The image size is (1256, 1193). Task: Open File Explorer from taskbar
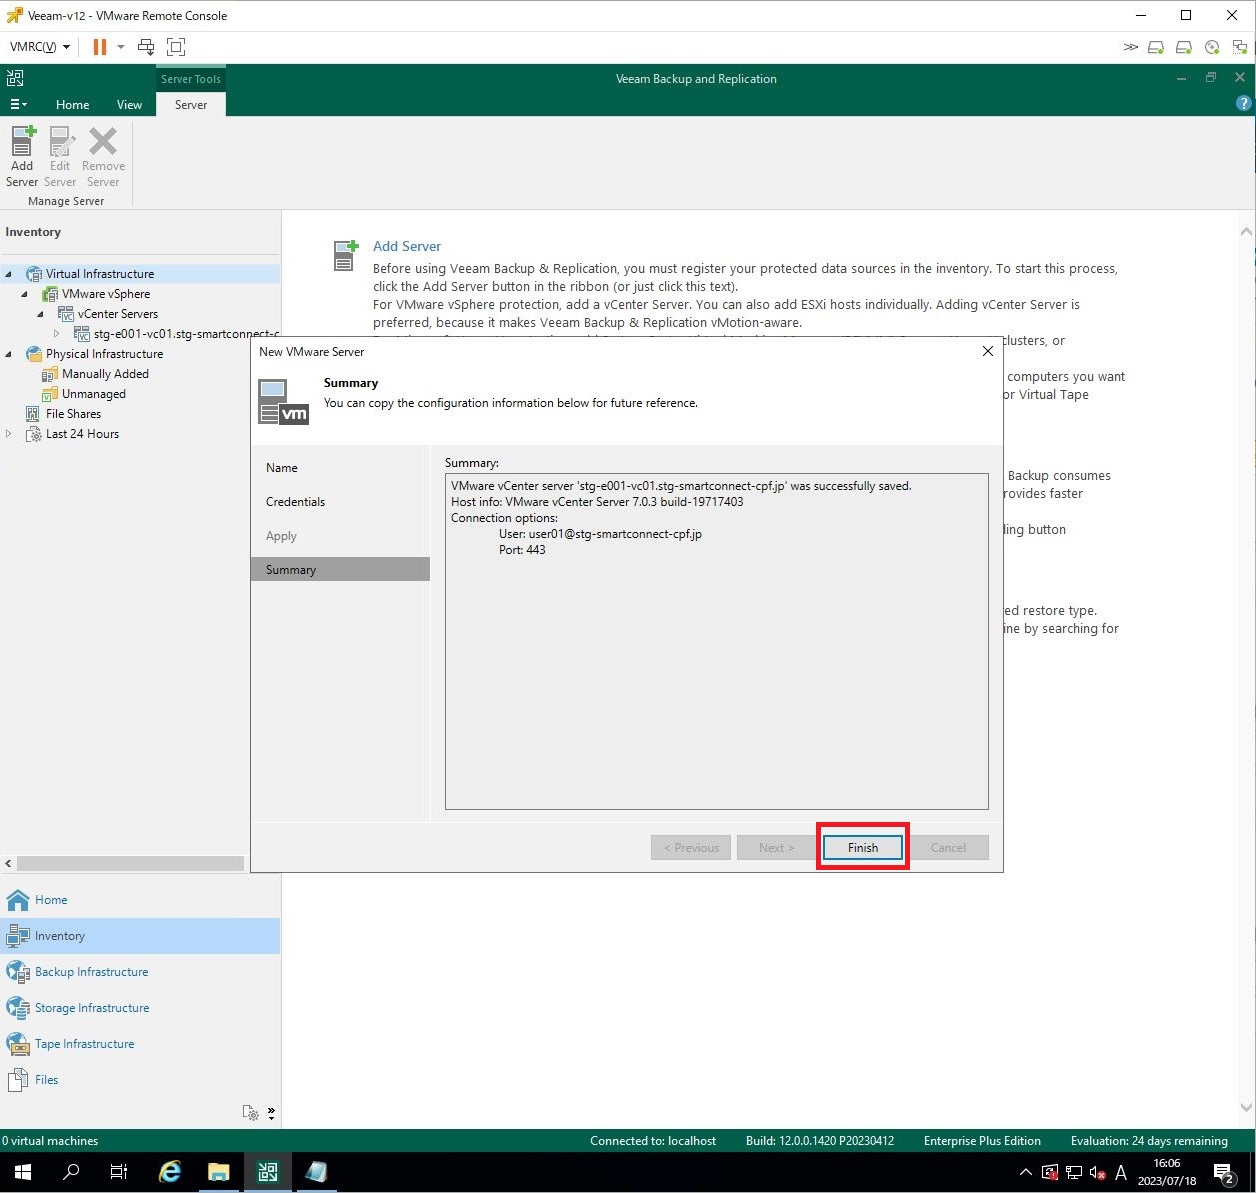[x=219, y=1172]
